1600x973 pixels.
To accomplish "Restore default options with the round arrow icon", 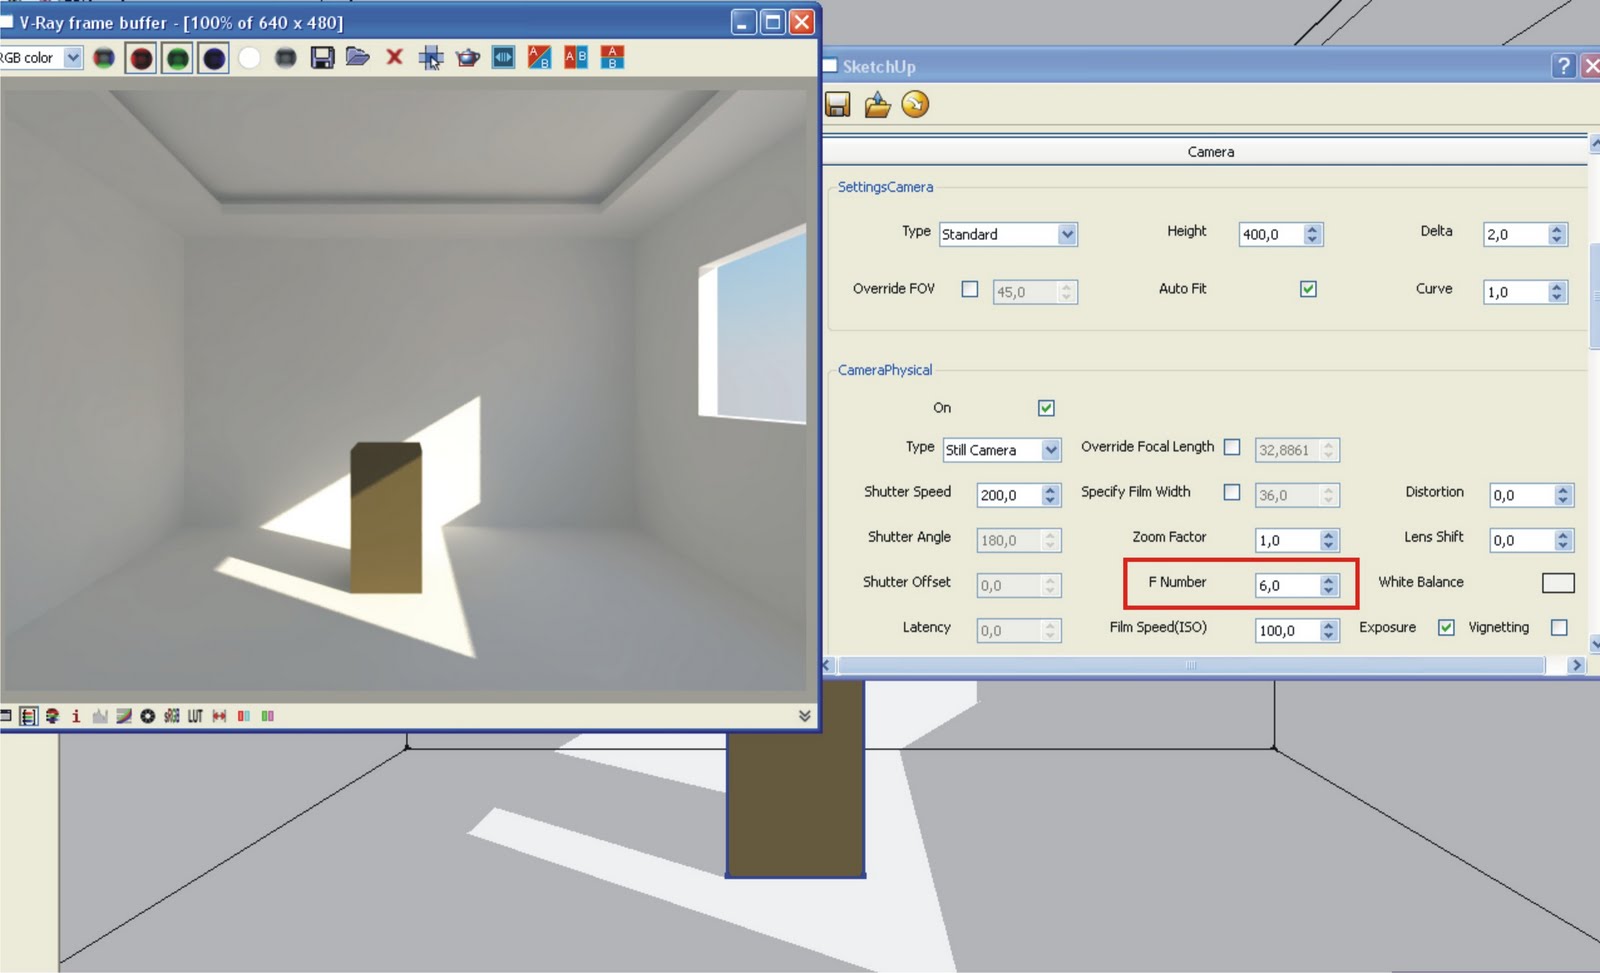I will click(x=915, y=104).
